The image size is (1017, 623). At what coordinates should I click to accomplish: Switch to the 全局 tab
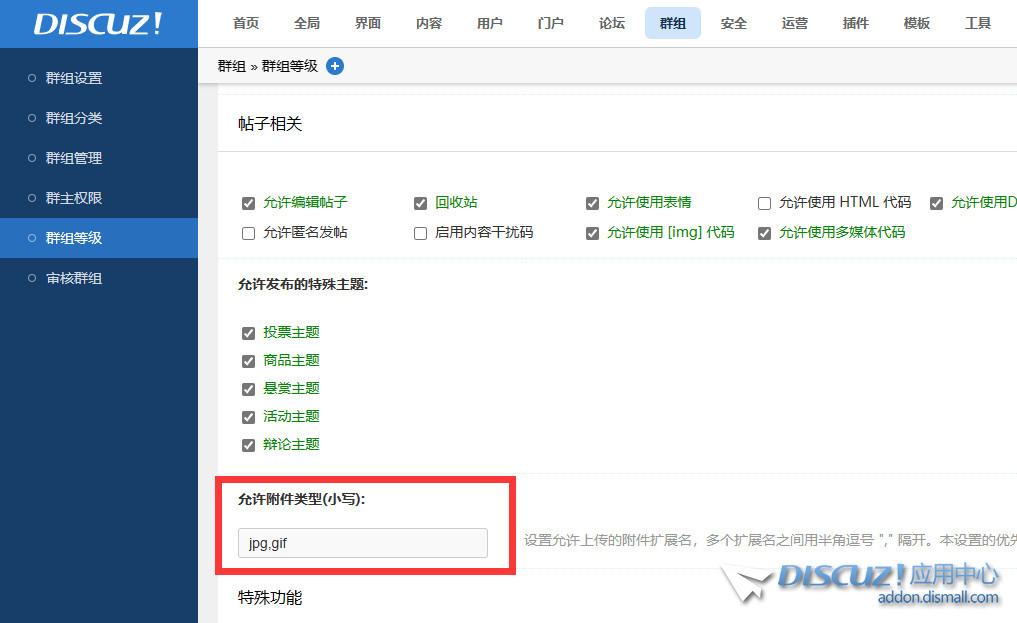point(306,22)
